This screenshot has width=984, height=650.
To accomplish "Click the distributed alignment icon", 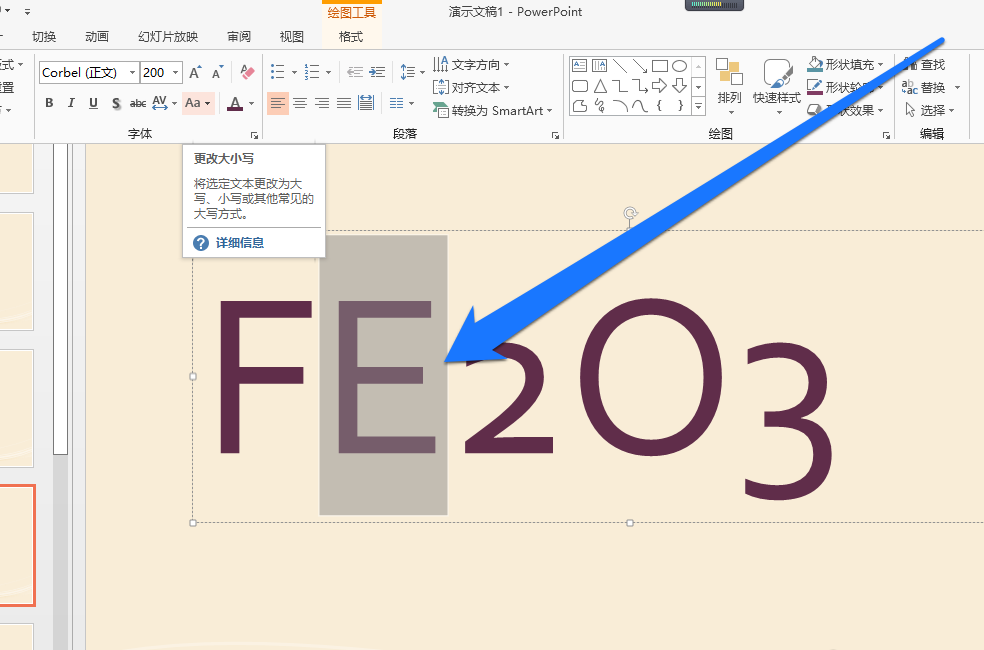I will pos(366,103).
